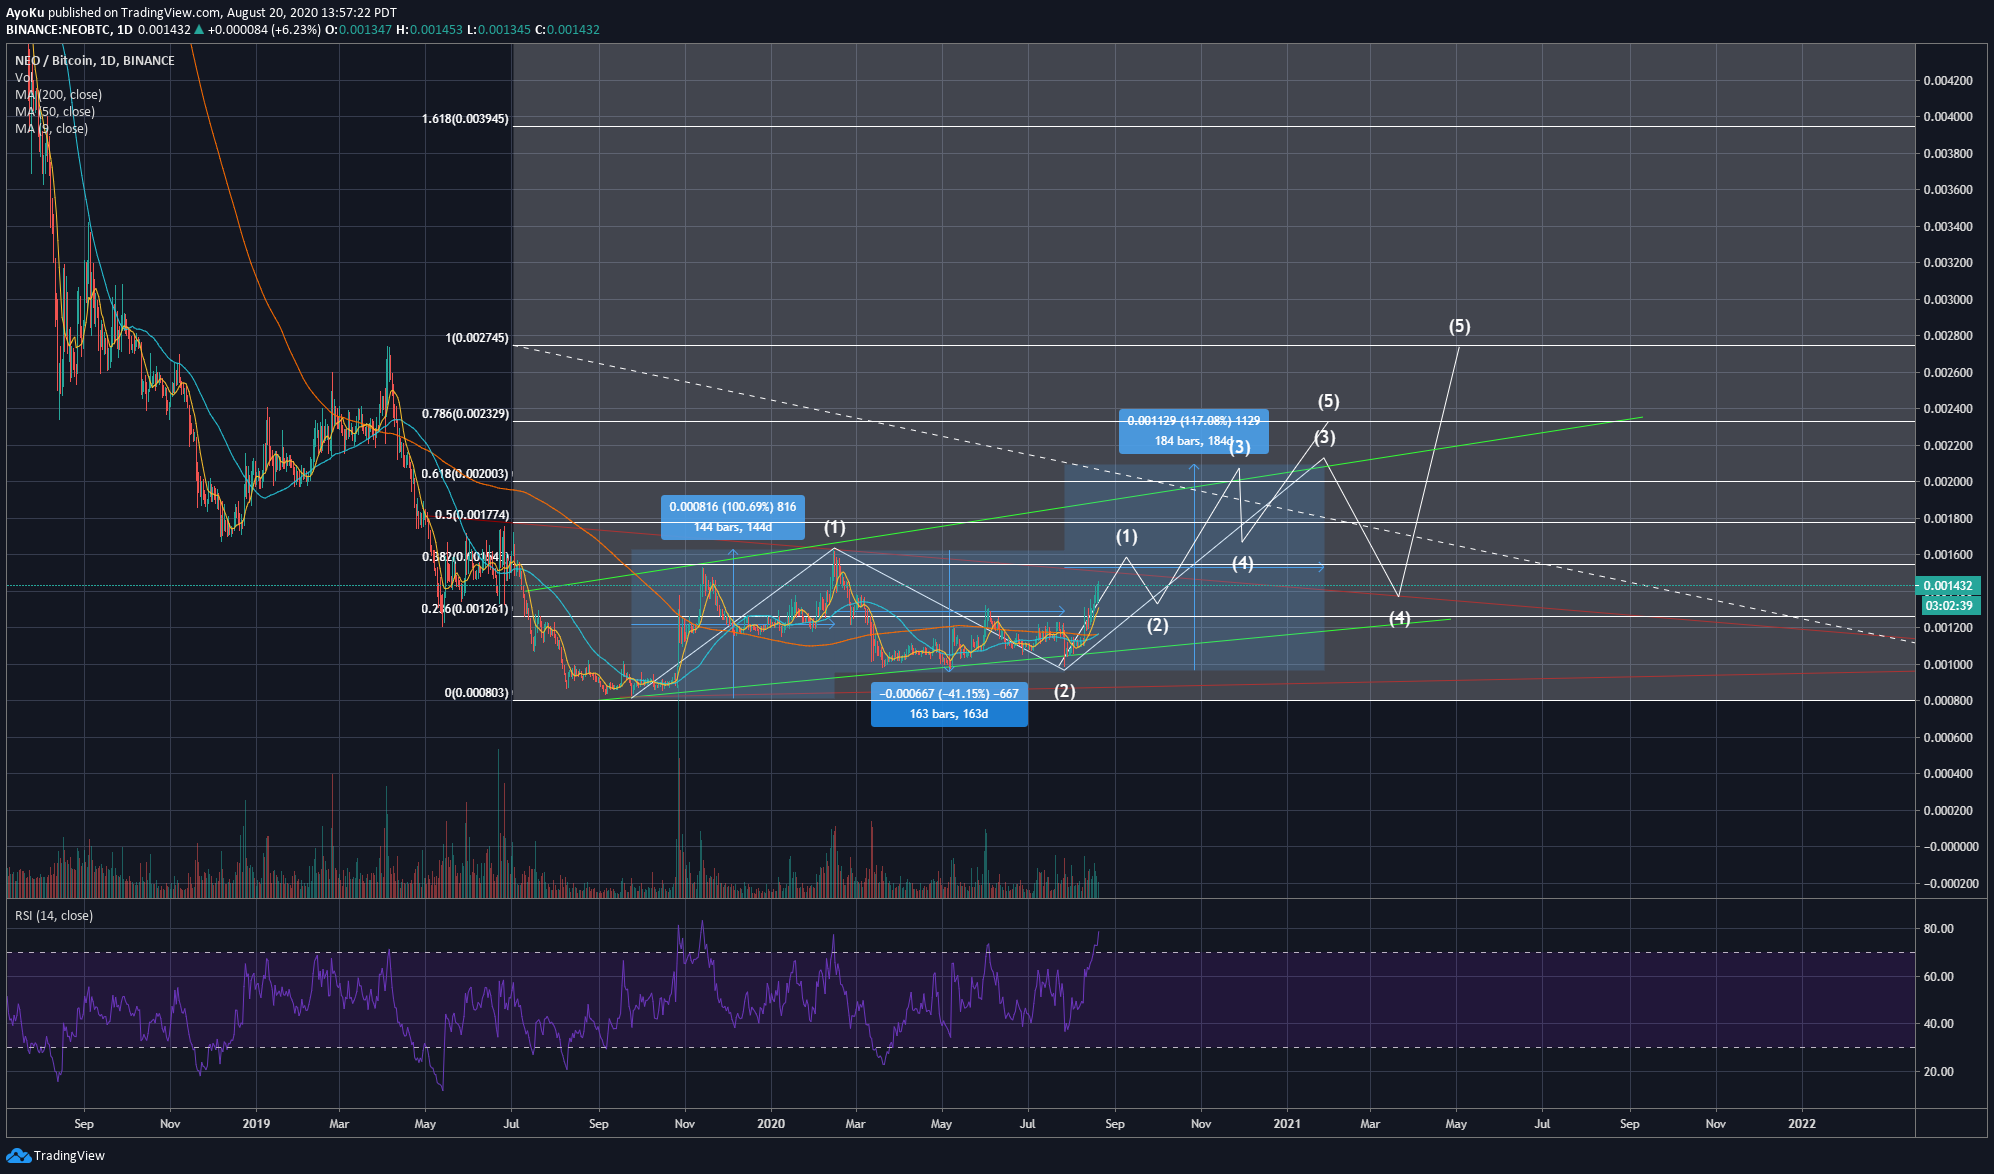
Task: Click the 2019 label on time axis
Action: pos(256,1124)
